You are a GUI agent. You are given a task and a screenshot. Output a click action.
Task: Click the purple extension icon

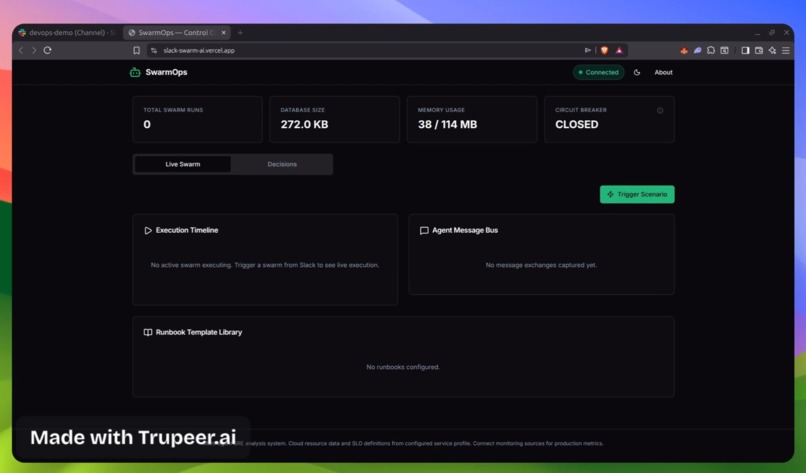pos(697,50)
